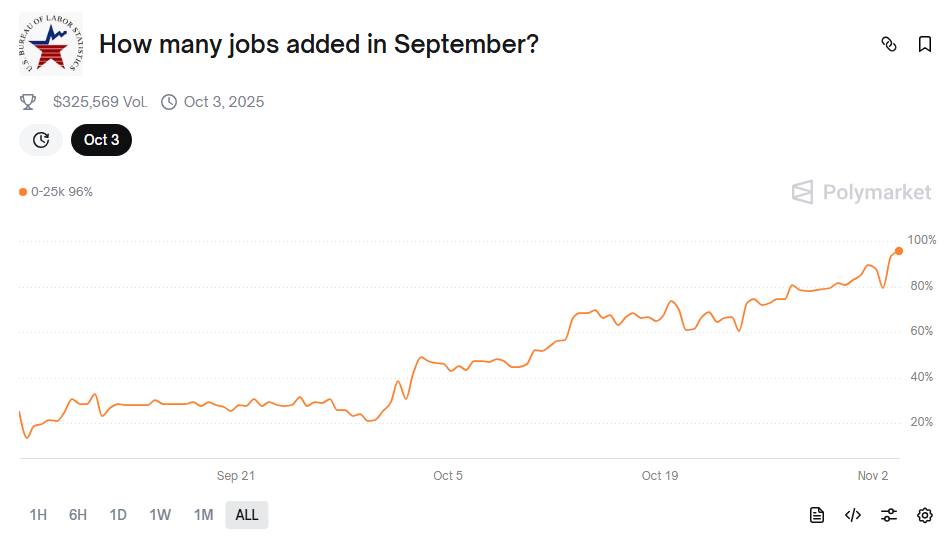Image resolution: width=952 pixels, height=537 pixels.
Task: Click the Bureau of Labor Statistics logo
Action: (x=51, y=44)
